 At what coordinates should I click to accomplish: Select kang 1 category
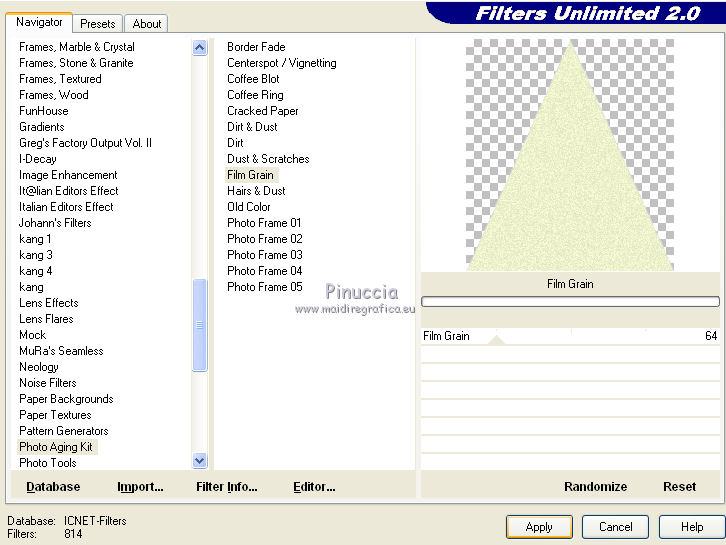click(x=35, y=239)
